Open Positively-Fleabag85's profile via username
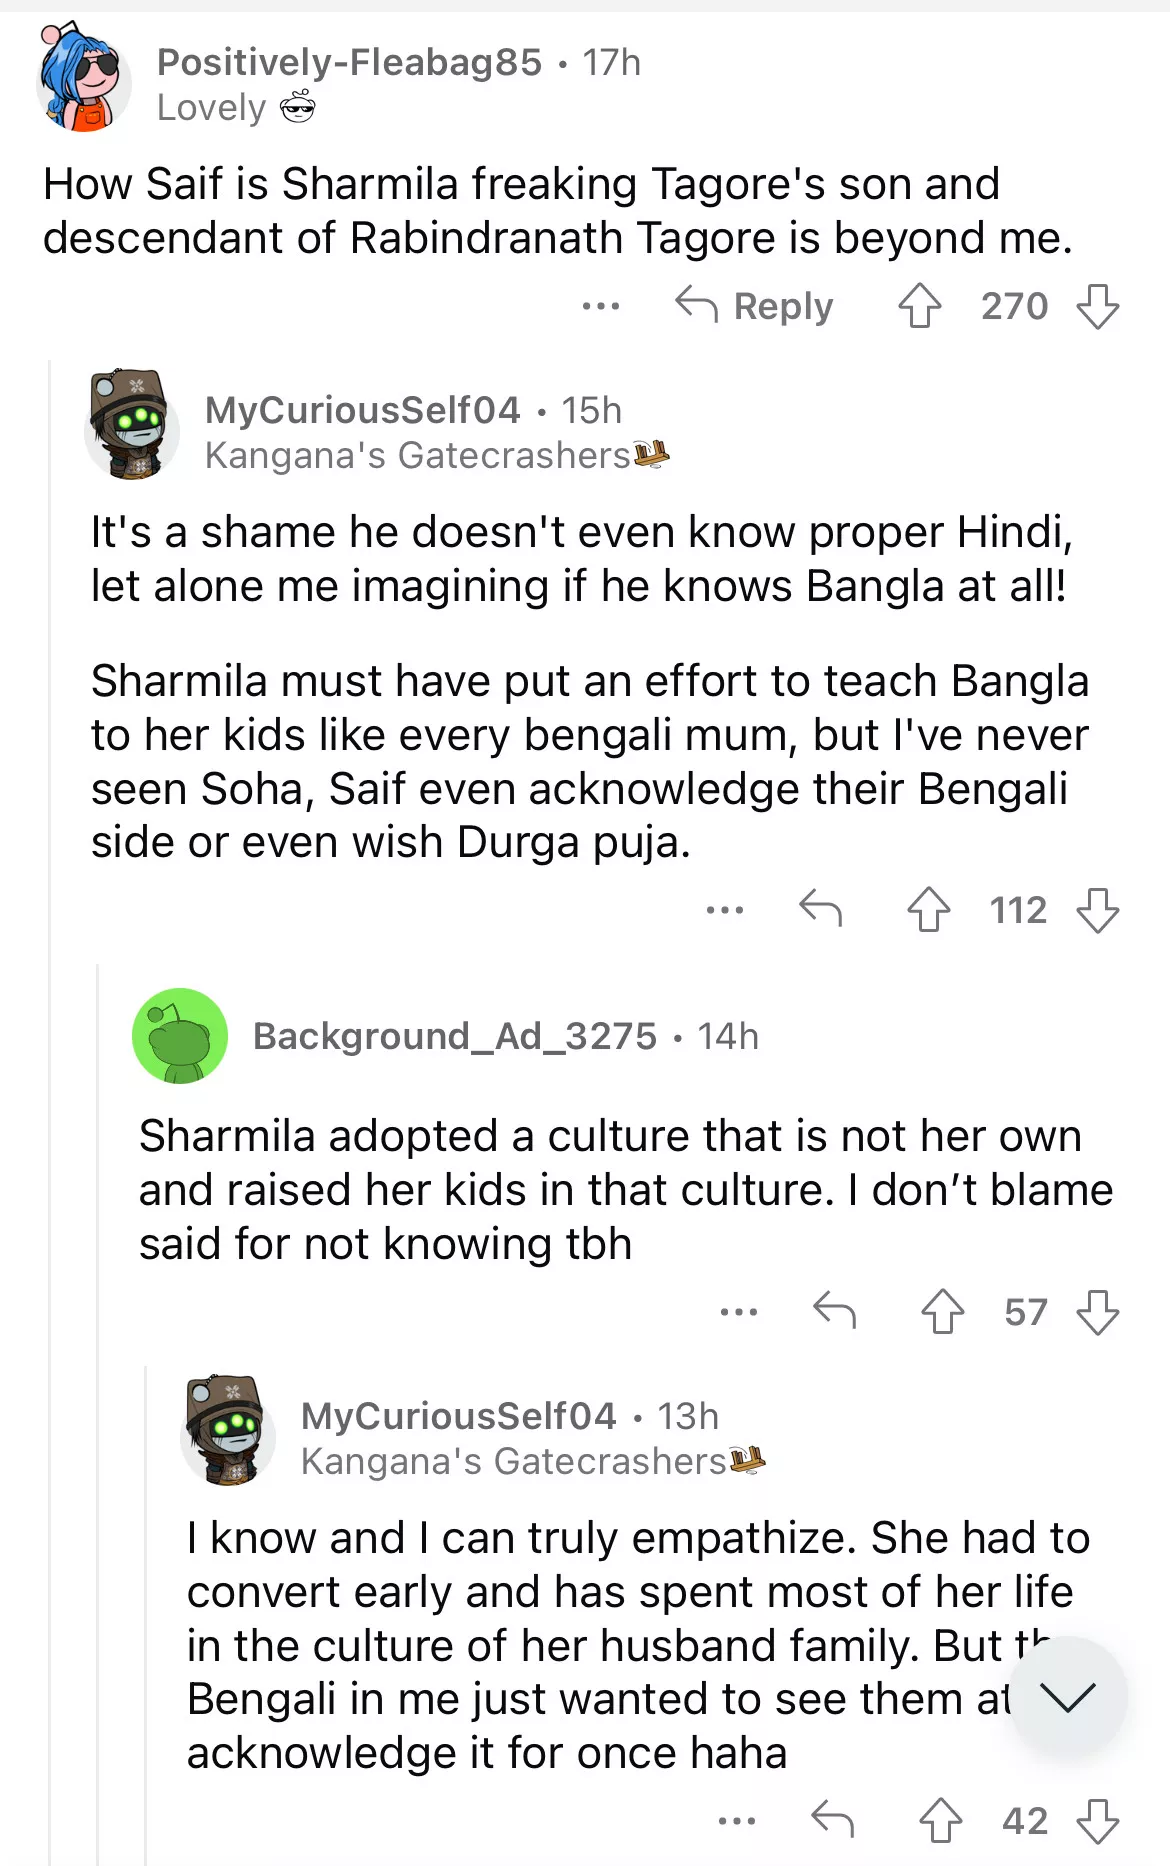This screenshot has height=1866, width=1170. 349,62
